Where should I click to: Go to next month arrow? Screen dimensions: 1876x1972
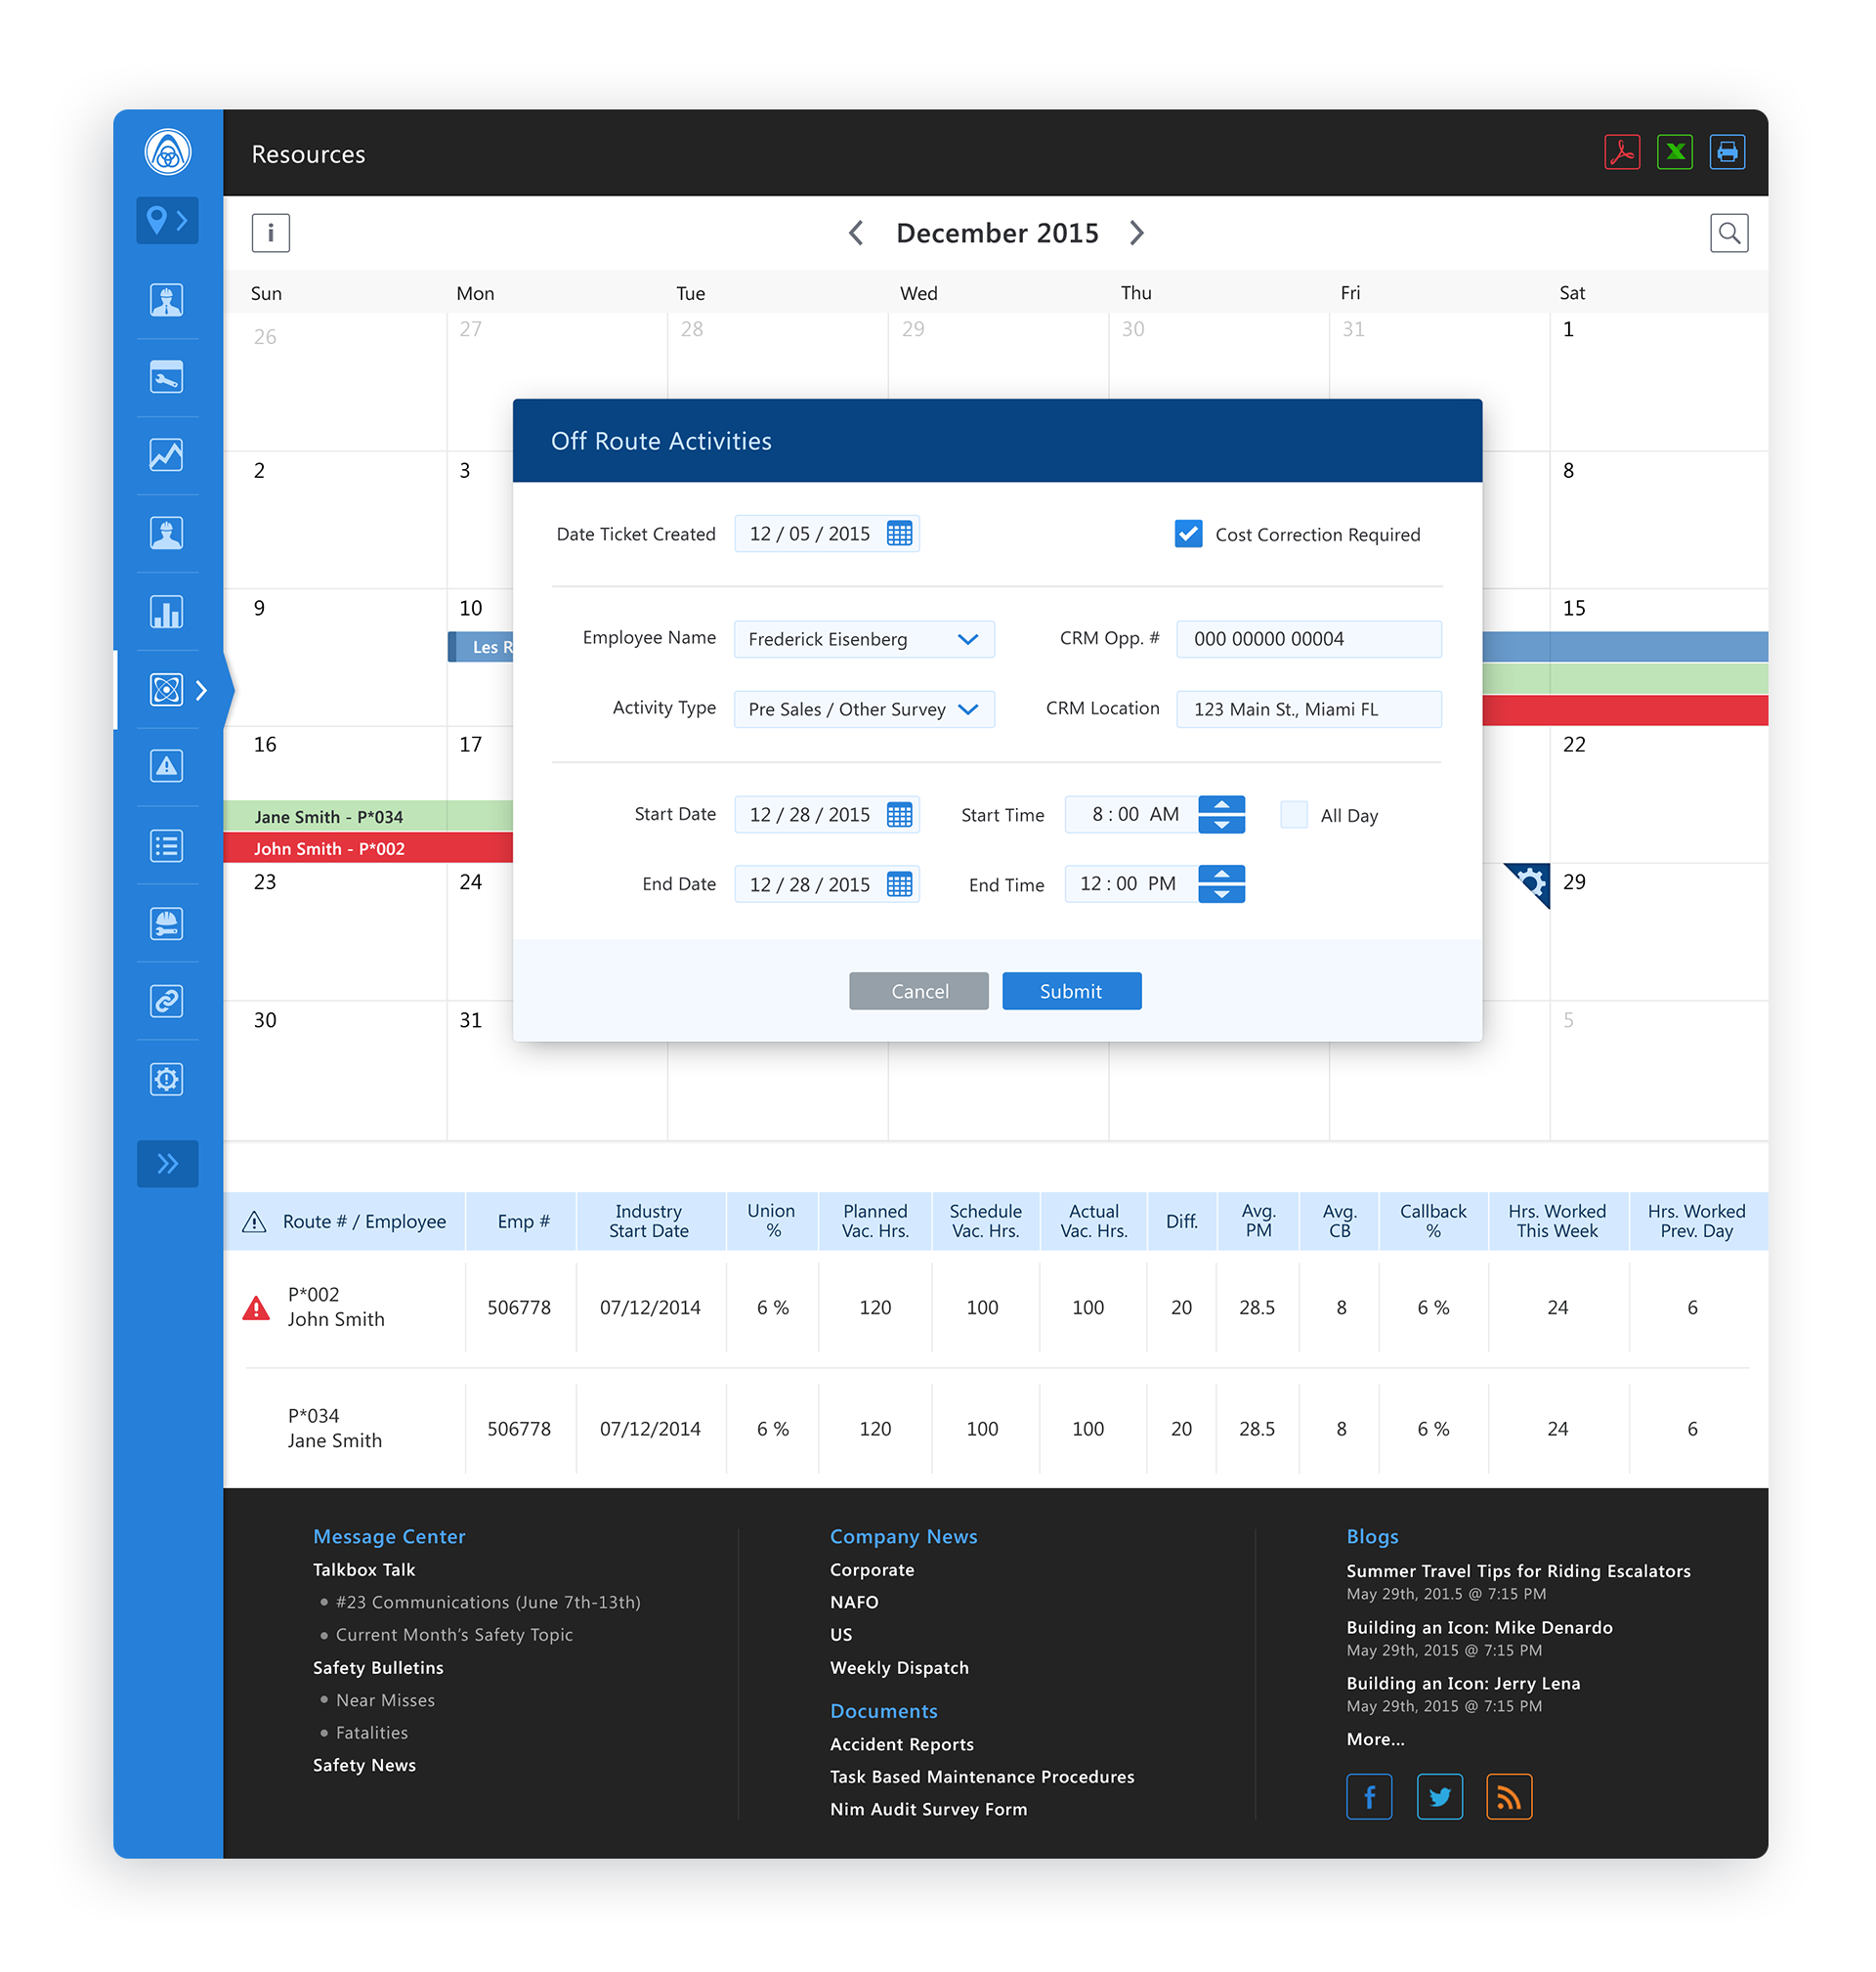(x=1137, y=233)
